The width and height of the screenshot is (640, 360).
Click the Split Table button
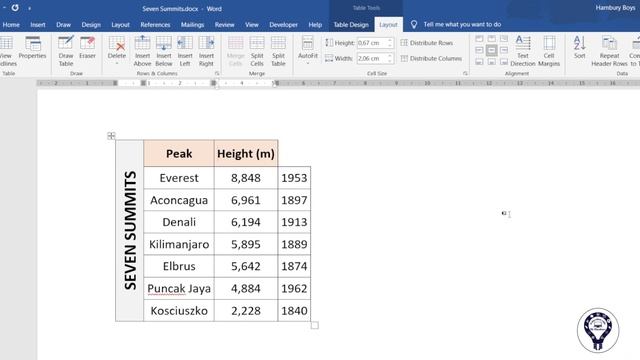click(278, 51)
